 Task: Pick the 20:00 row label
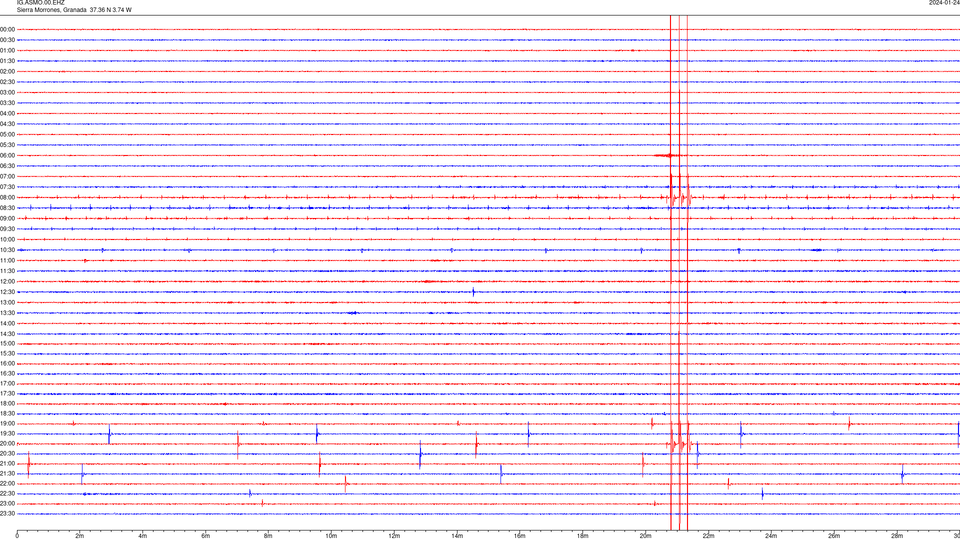coord(7,444)
